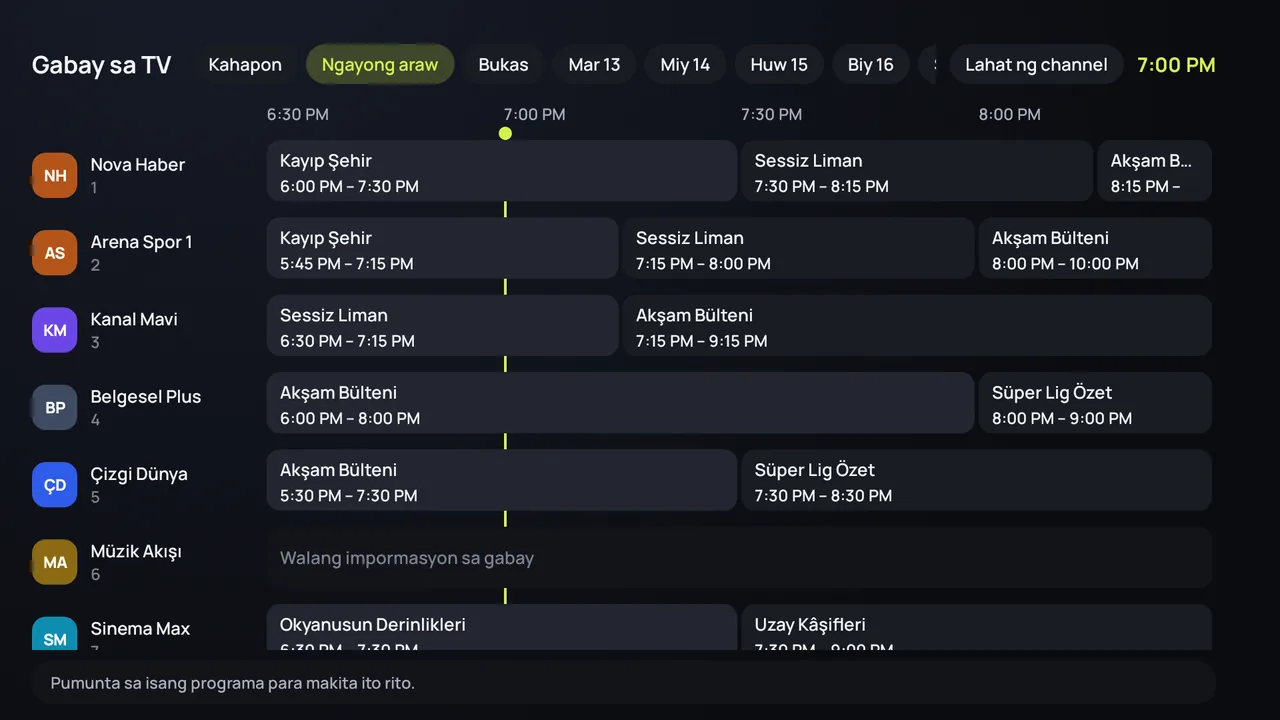Click the Kanal Mavi KM channel icon
The image size is (1280, 720).
pos(54,330)
